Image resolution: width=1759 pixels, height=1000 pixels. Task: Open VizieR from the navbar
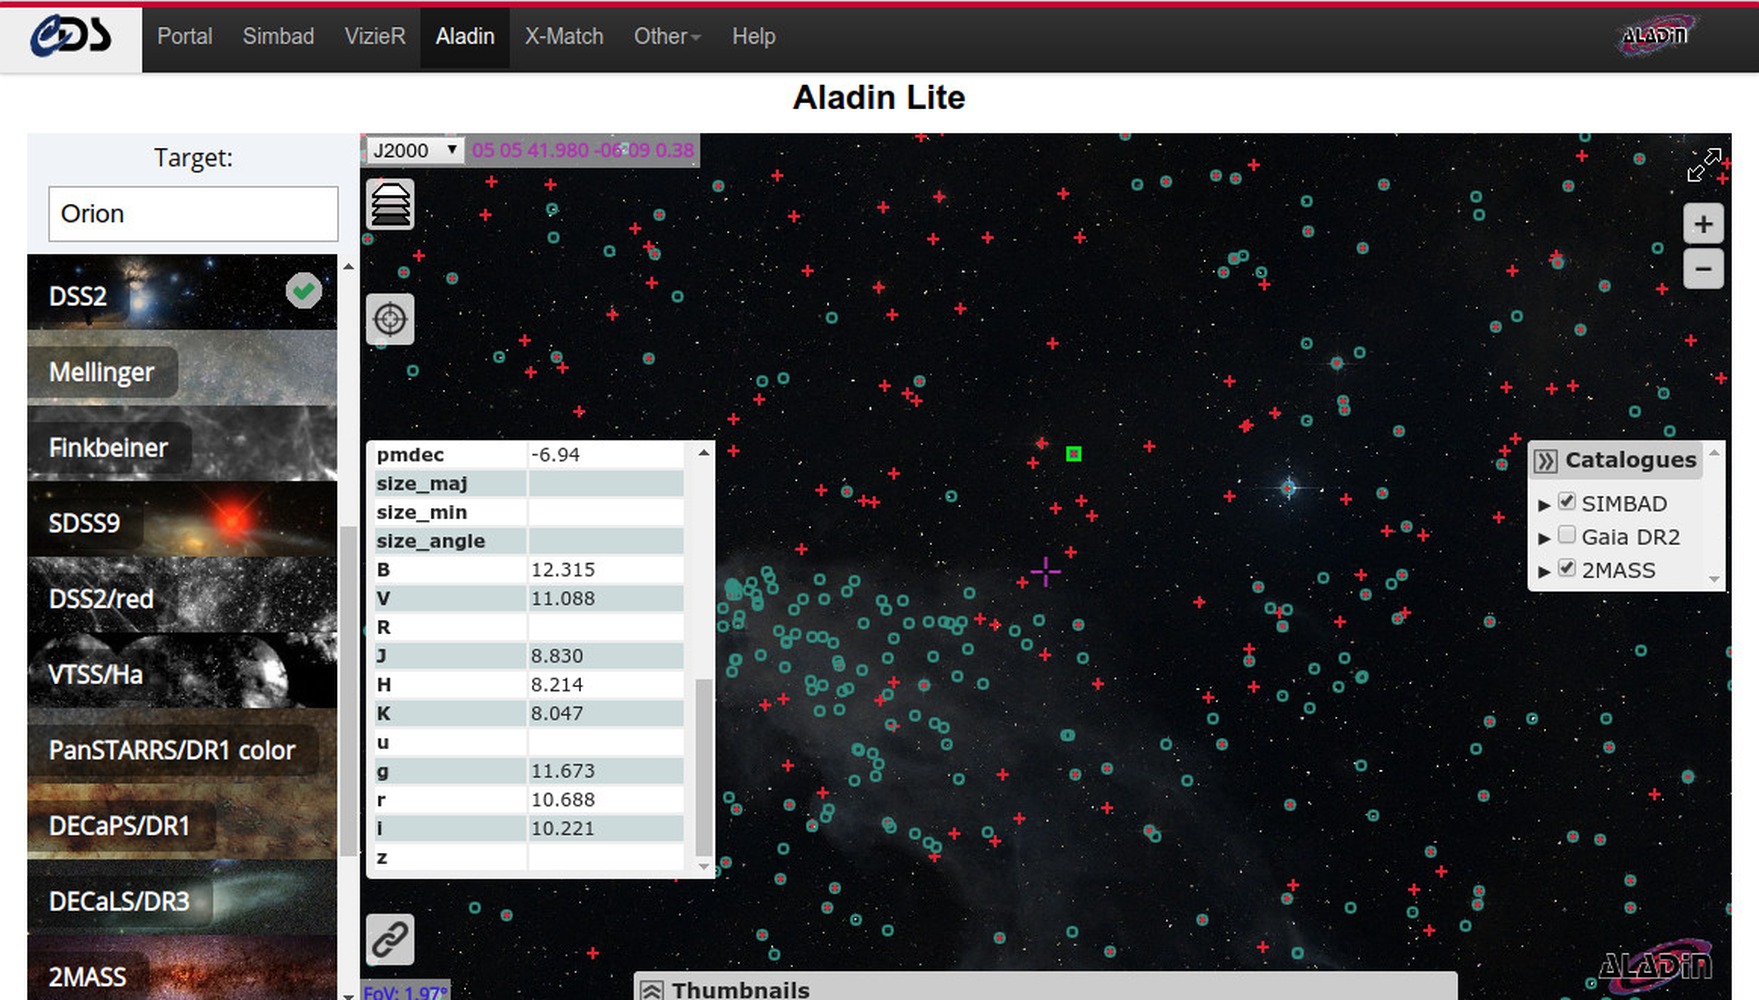pyautogui.click(x=375, y=37)
